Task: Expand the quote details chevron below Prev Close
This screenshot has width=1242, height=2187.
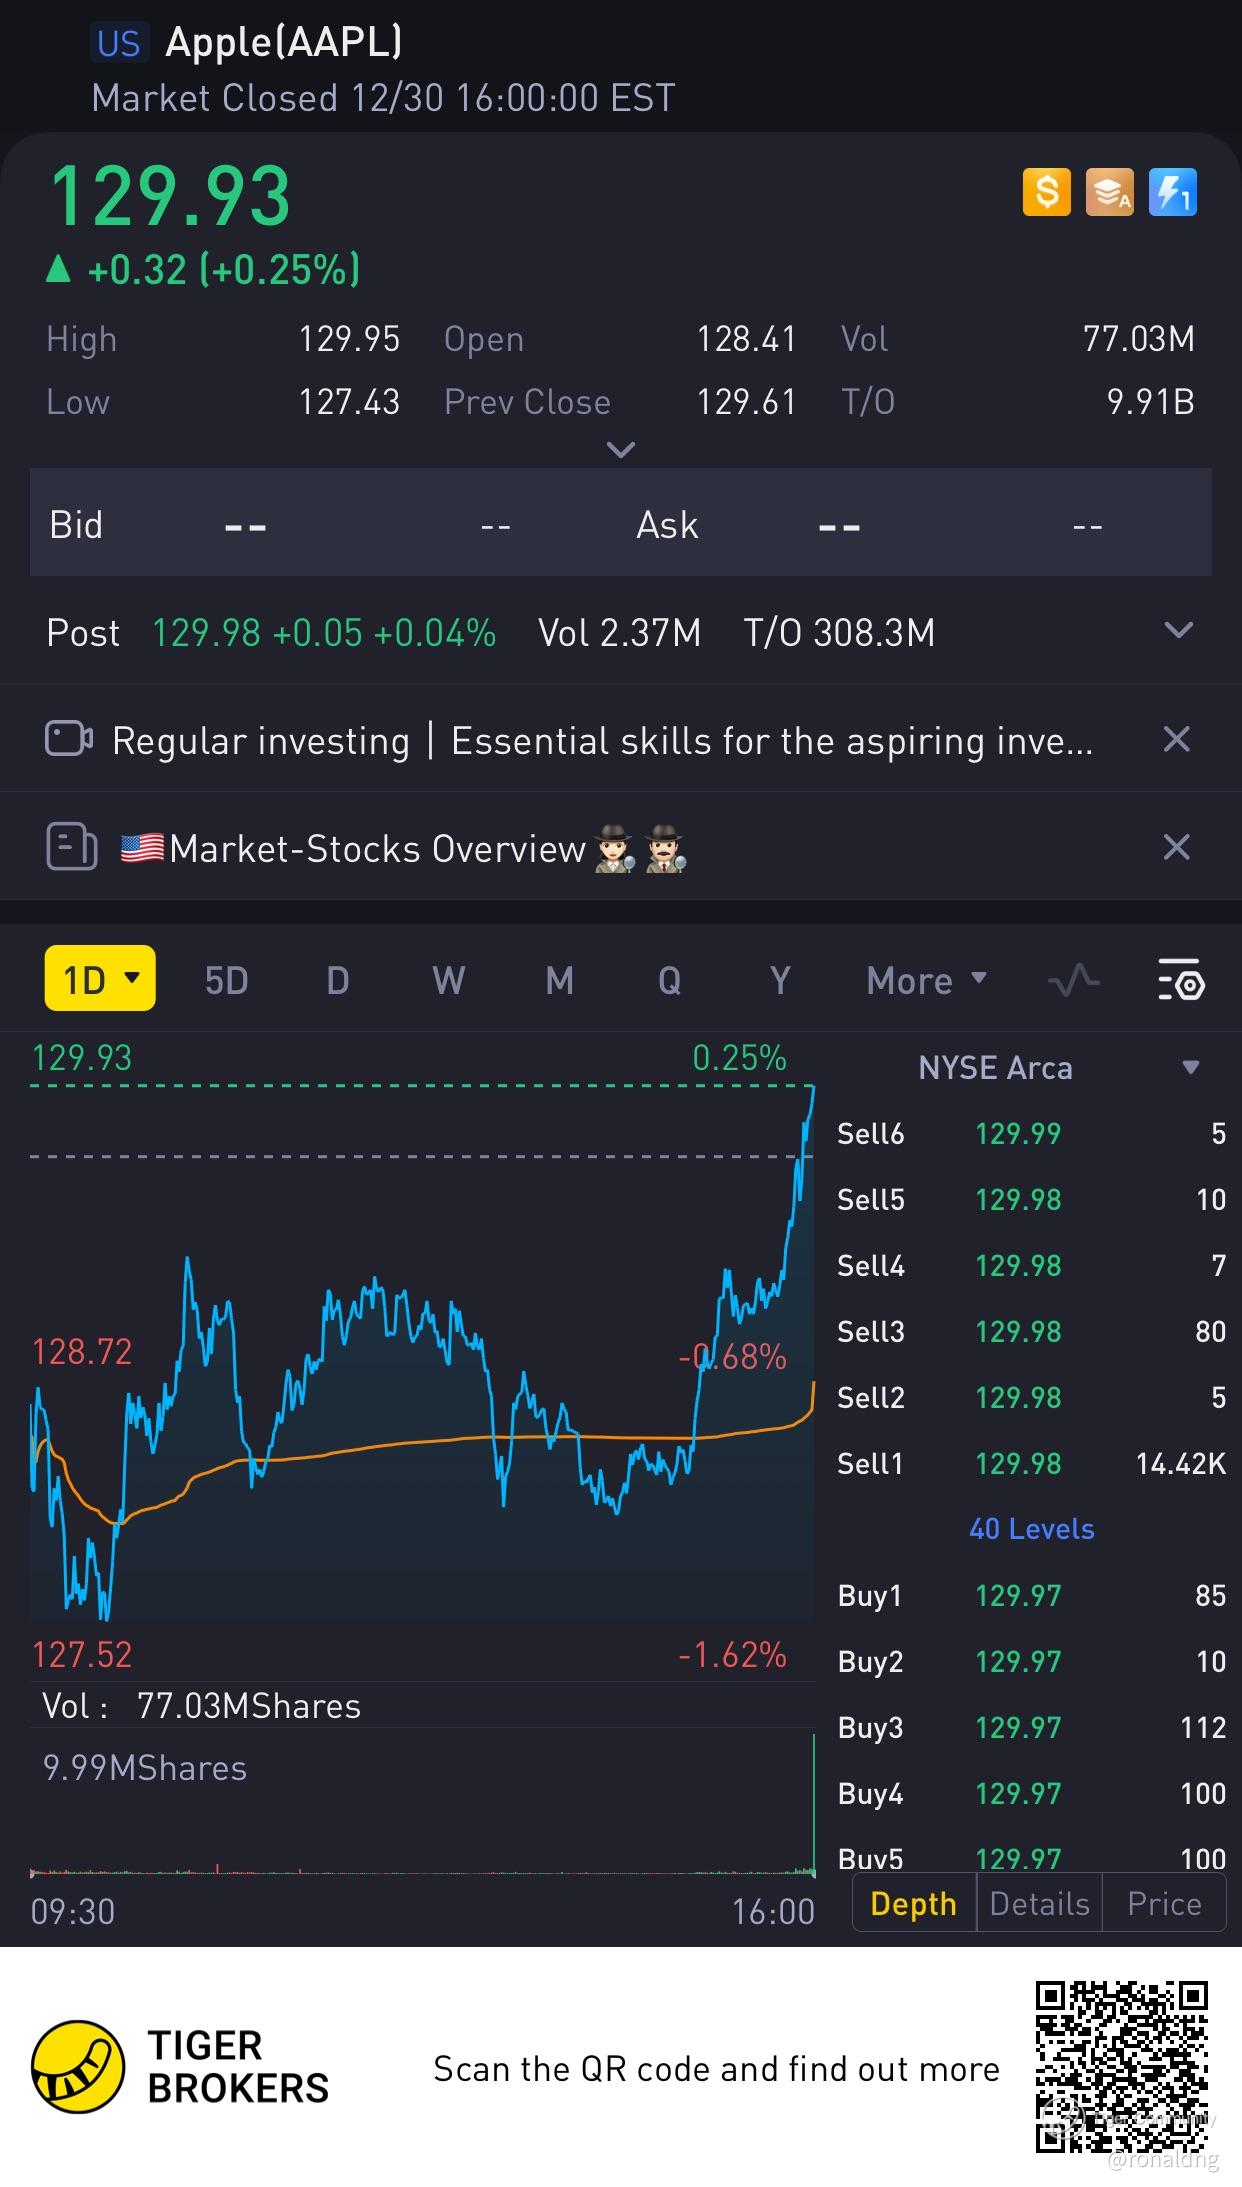Action: (x=621, y=450)
